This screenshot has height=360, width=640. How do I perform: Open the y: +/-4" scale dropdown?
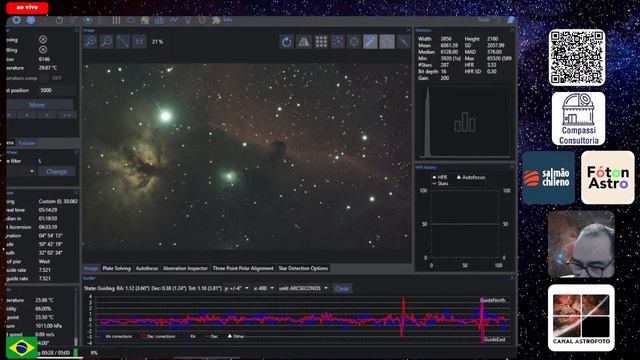click(x=236, y=288)
